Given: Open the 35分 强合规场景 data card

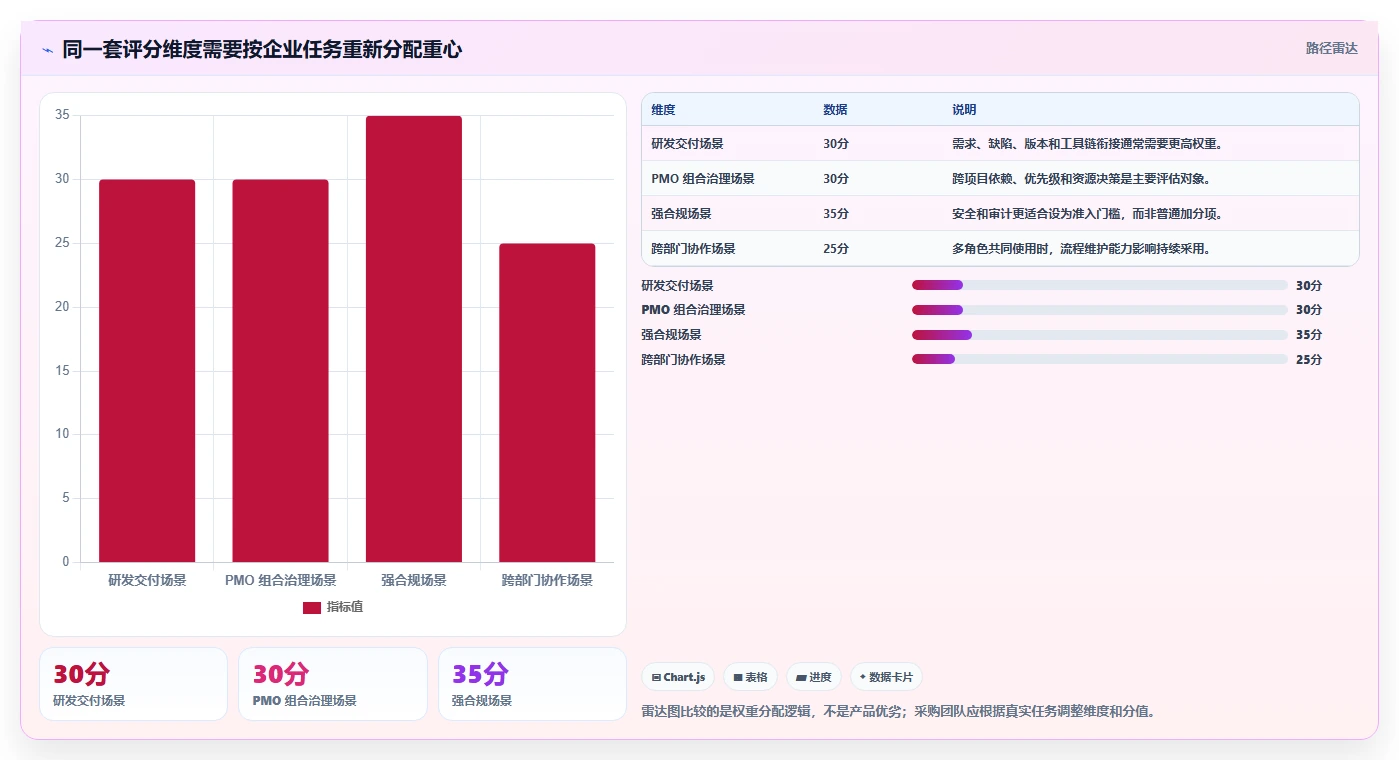Looking at the screenshot, I should pyautogui.click(x=532, y=684).
